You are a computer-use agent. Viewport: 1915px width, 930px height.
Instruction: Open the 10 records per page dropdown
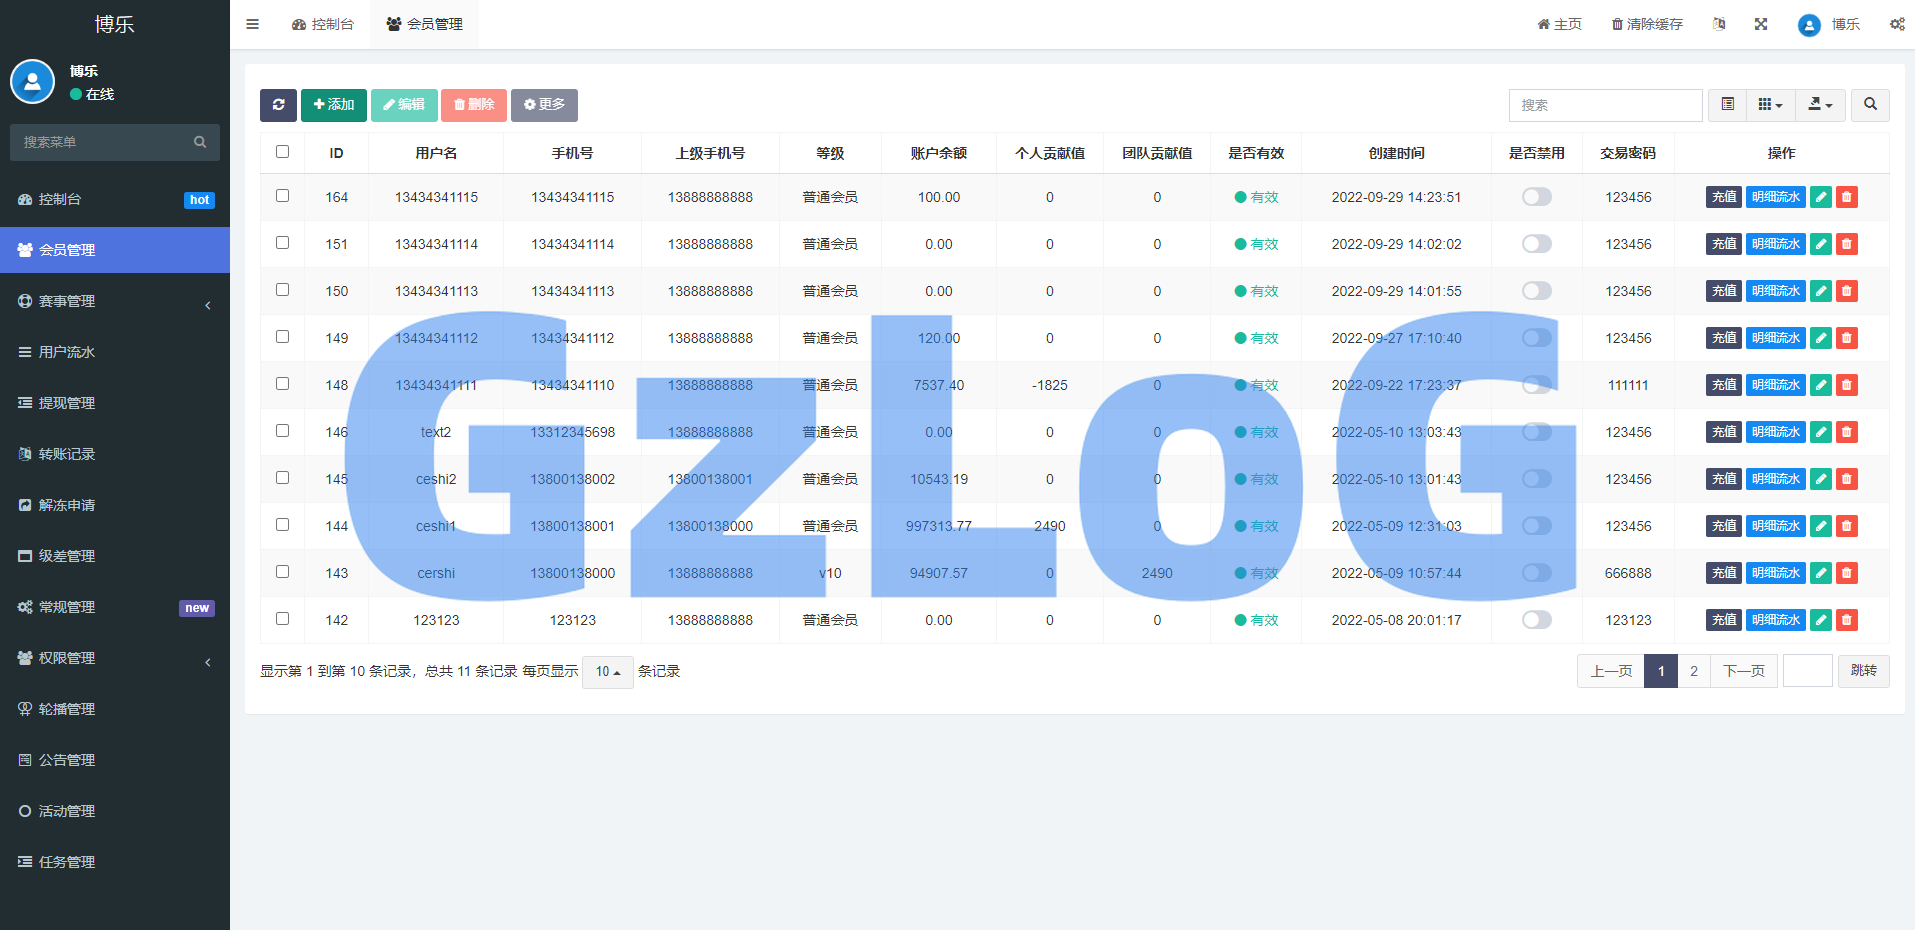[x=607, y=672]
